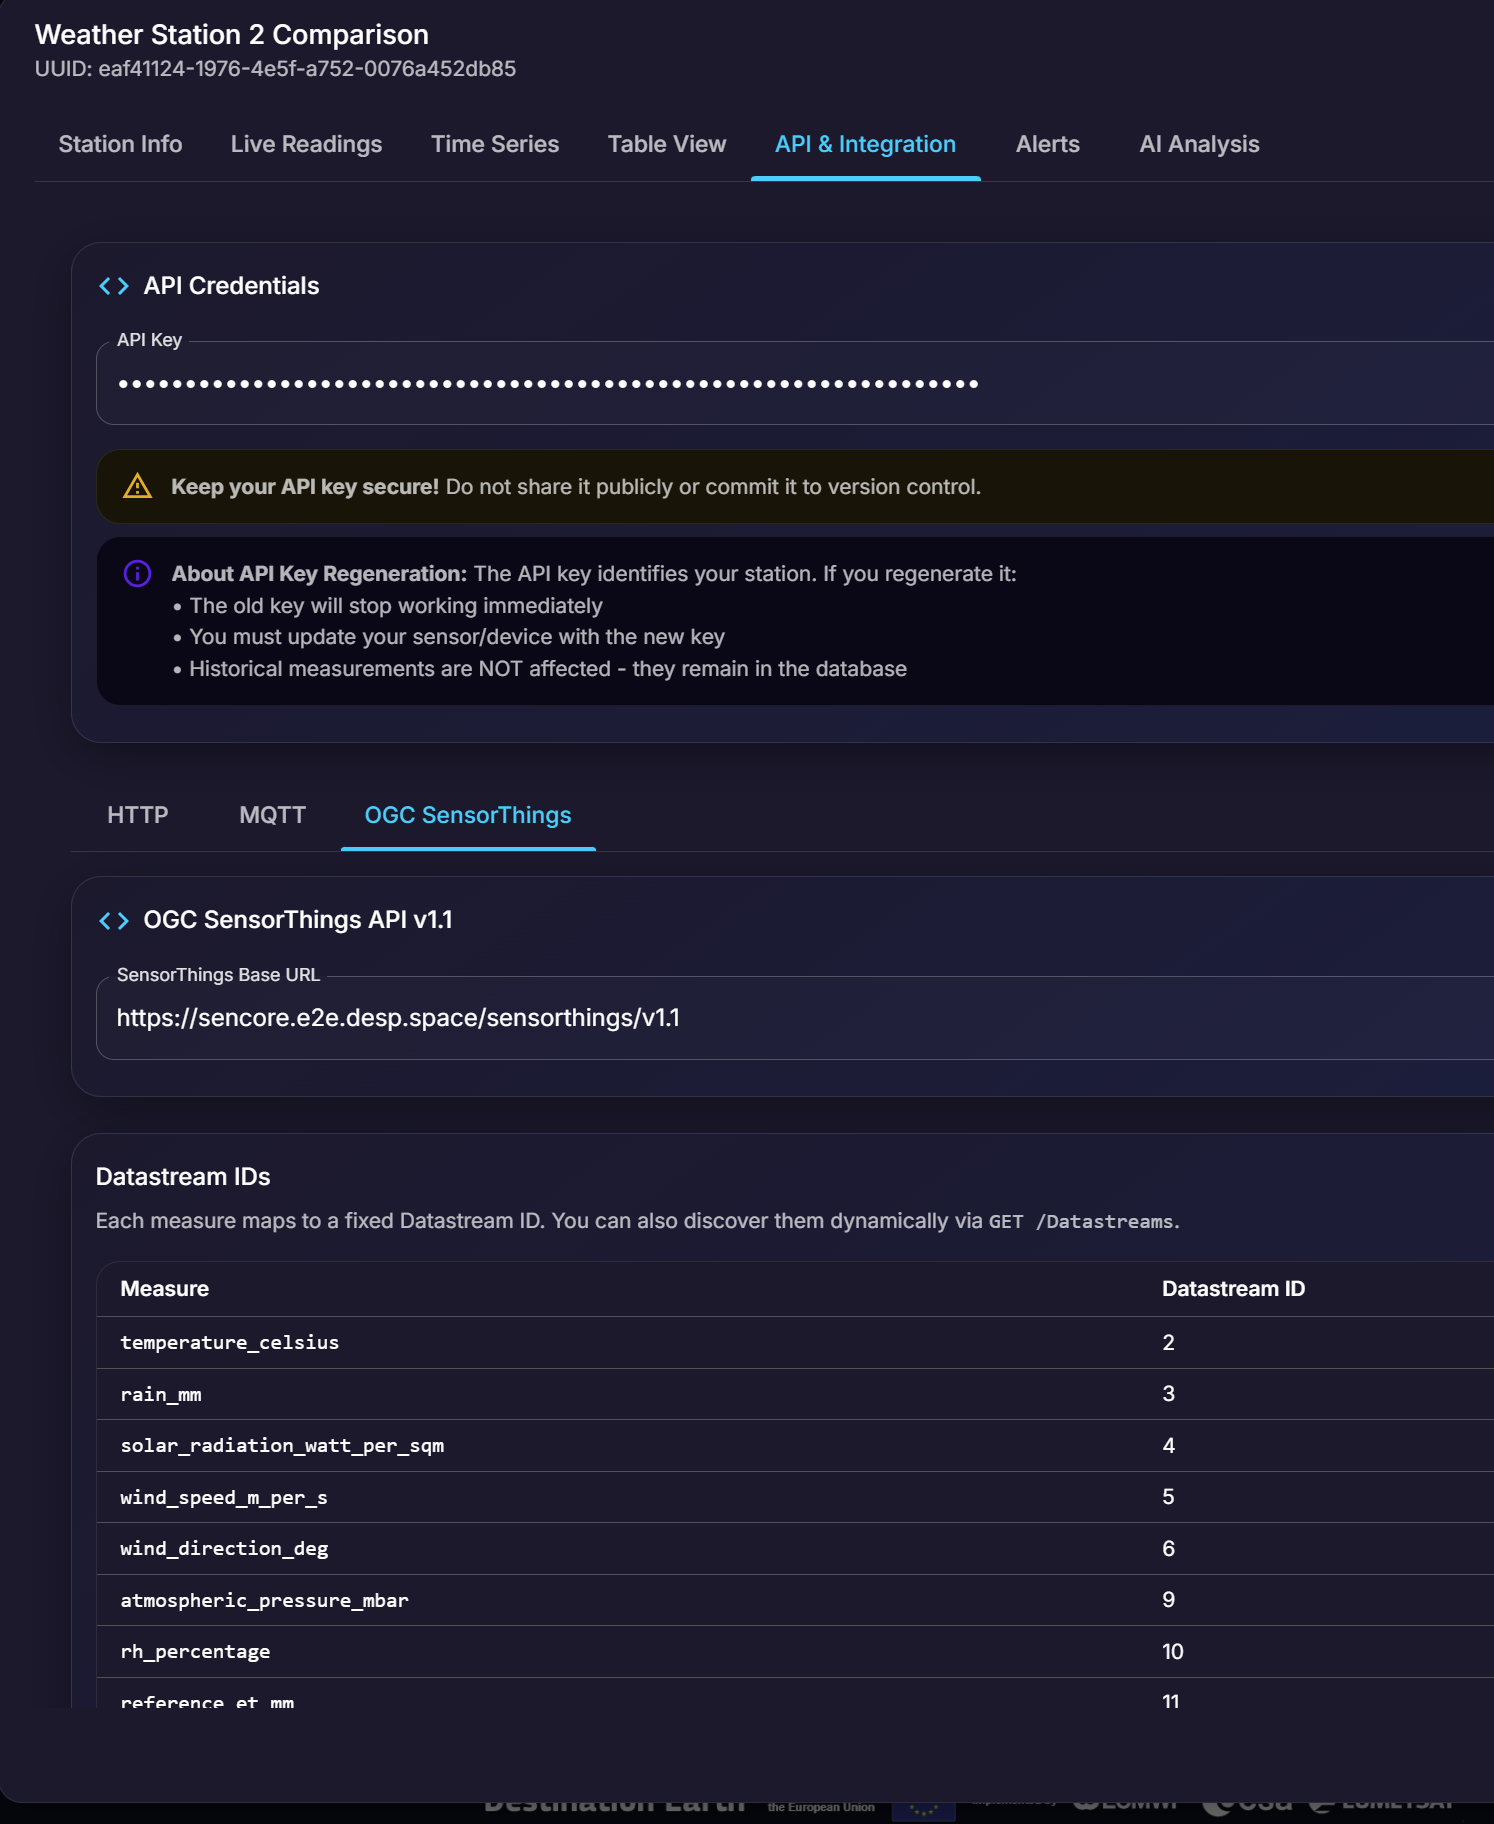Click the Weather Station 2 Comparison title
The height and width of the screenshot is (1824, 1494).
[x=232, y=34]
